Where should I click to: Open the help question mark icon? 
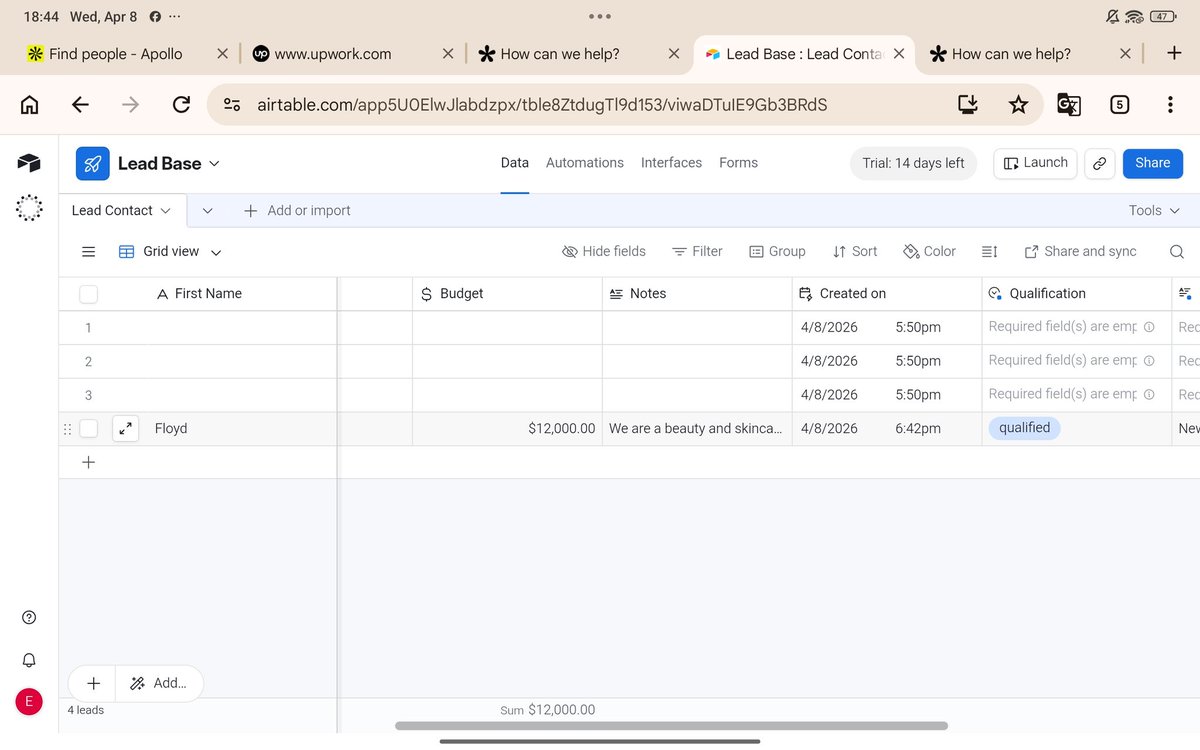29,618
